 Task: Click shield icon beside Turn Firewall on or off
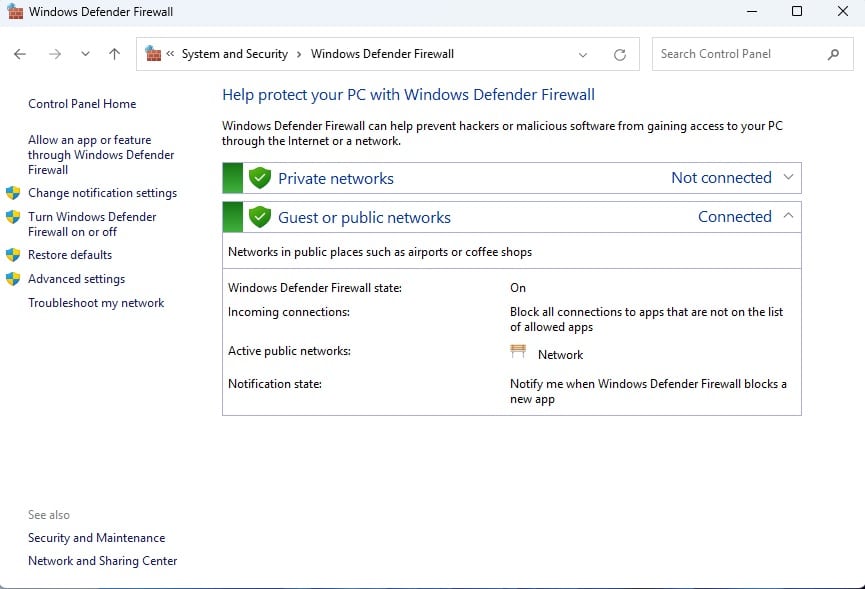tap(13, 217)
